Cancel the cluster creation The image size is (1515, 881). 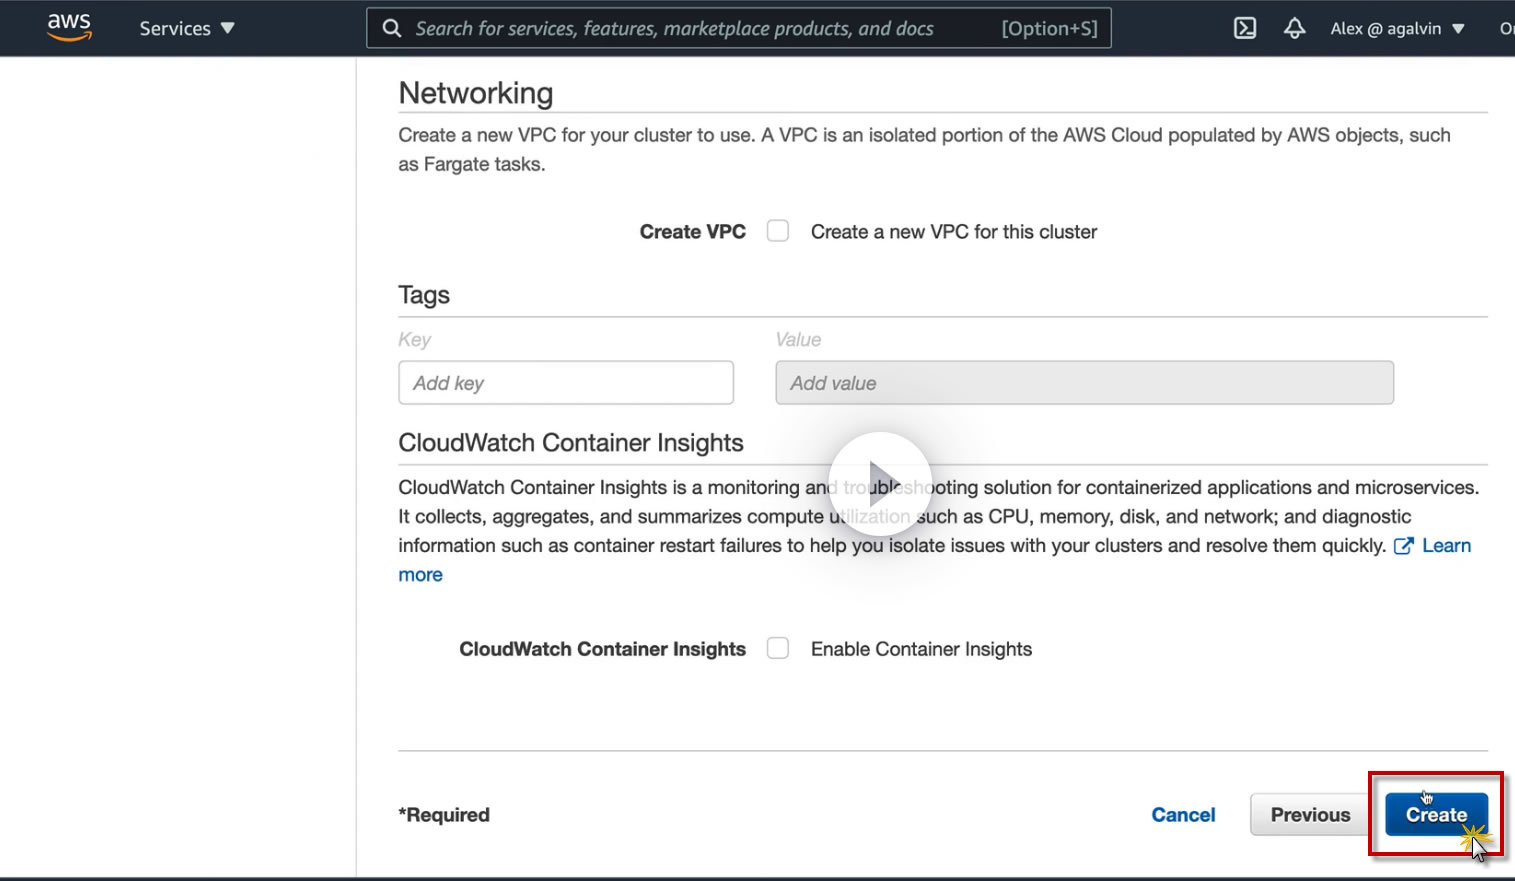click(x=1183, y=815)
